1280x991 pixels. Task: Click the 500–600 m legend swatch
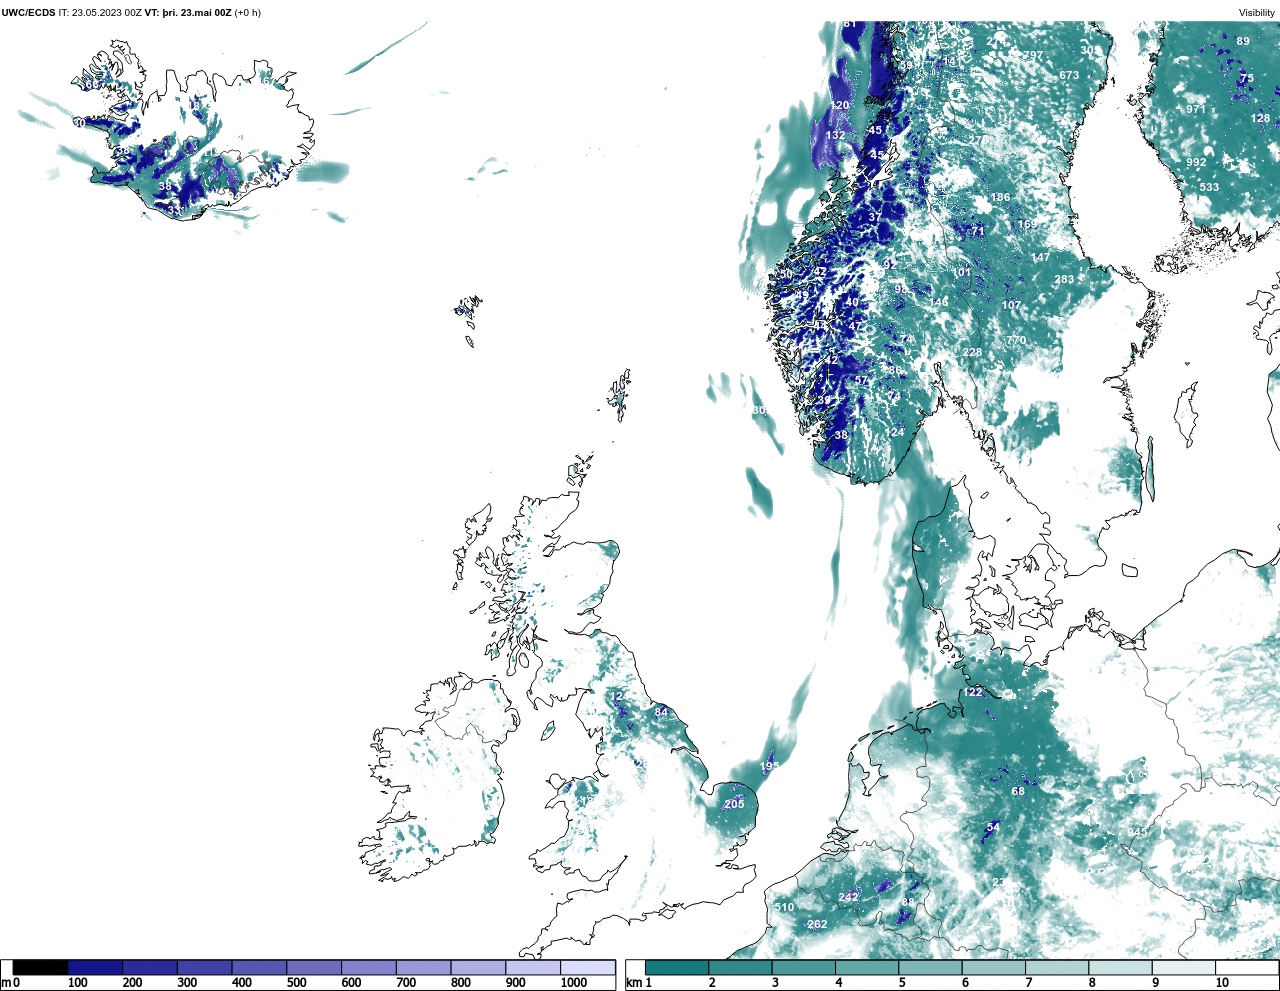click(x=314, y=968)
